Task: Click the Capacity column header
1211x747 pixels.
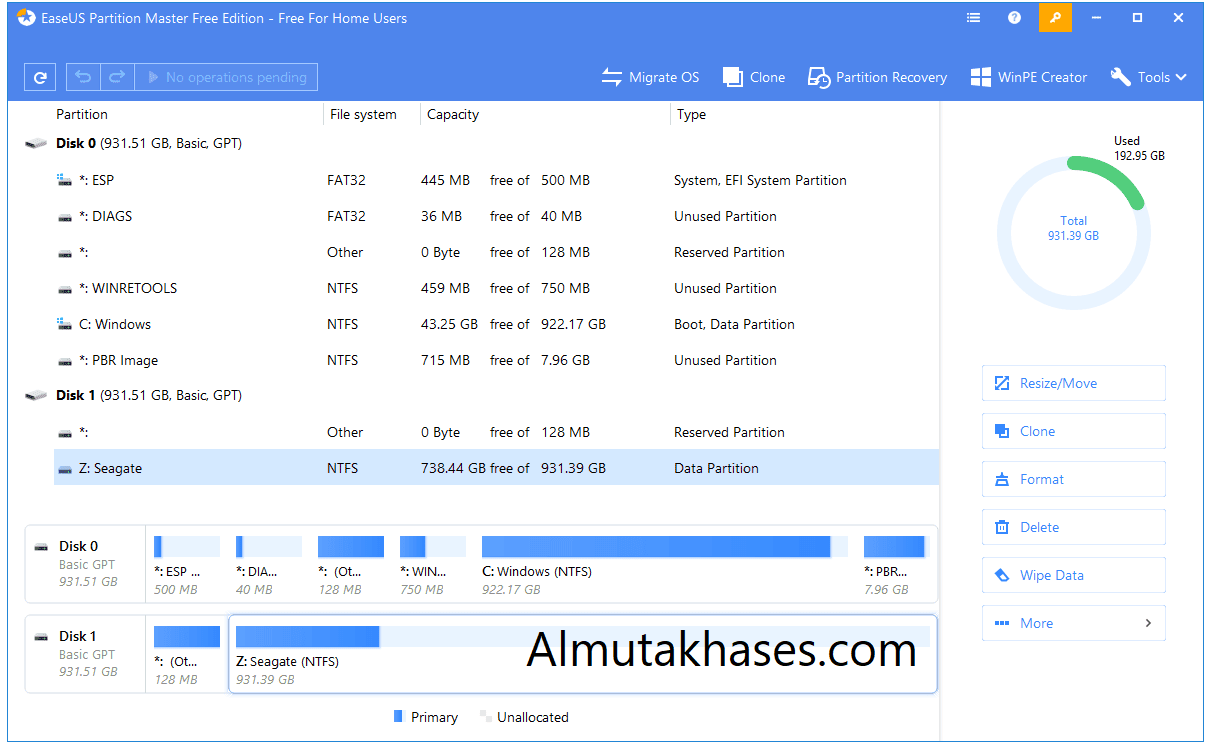Action: coord(453,114)
